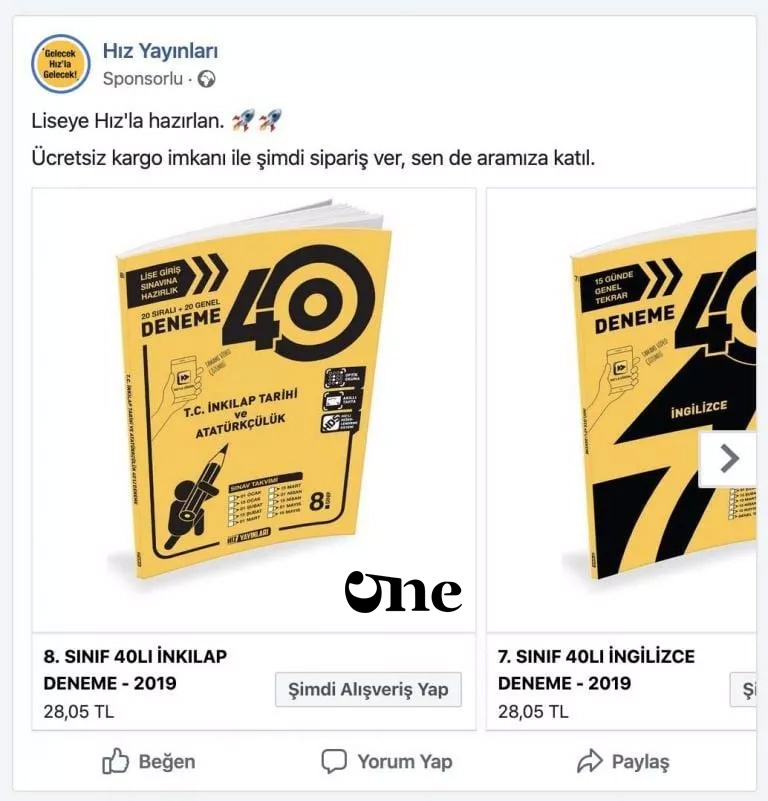768x801 pixels.
Task: Click the first product 28,05 TL price
Action: [x=79, y=712]
